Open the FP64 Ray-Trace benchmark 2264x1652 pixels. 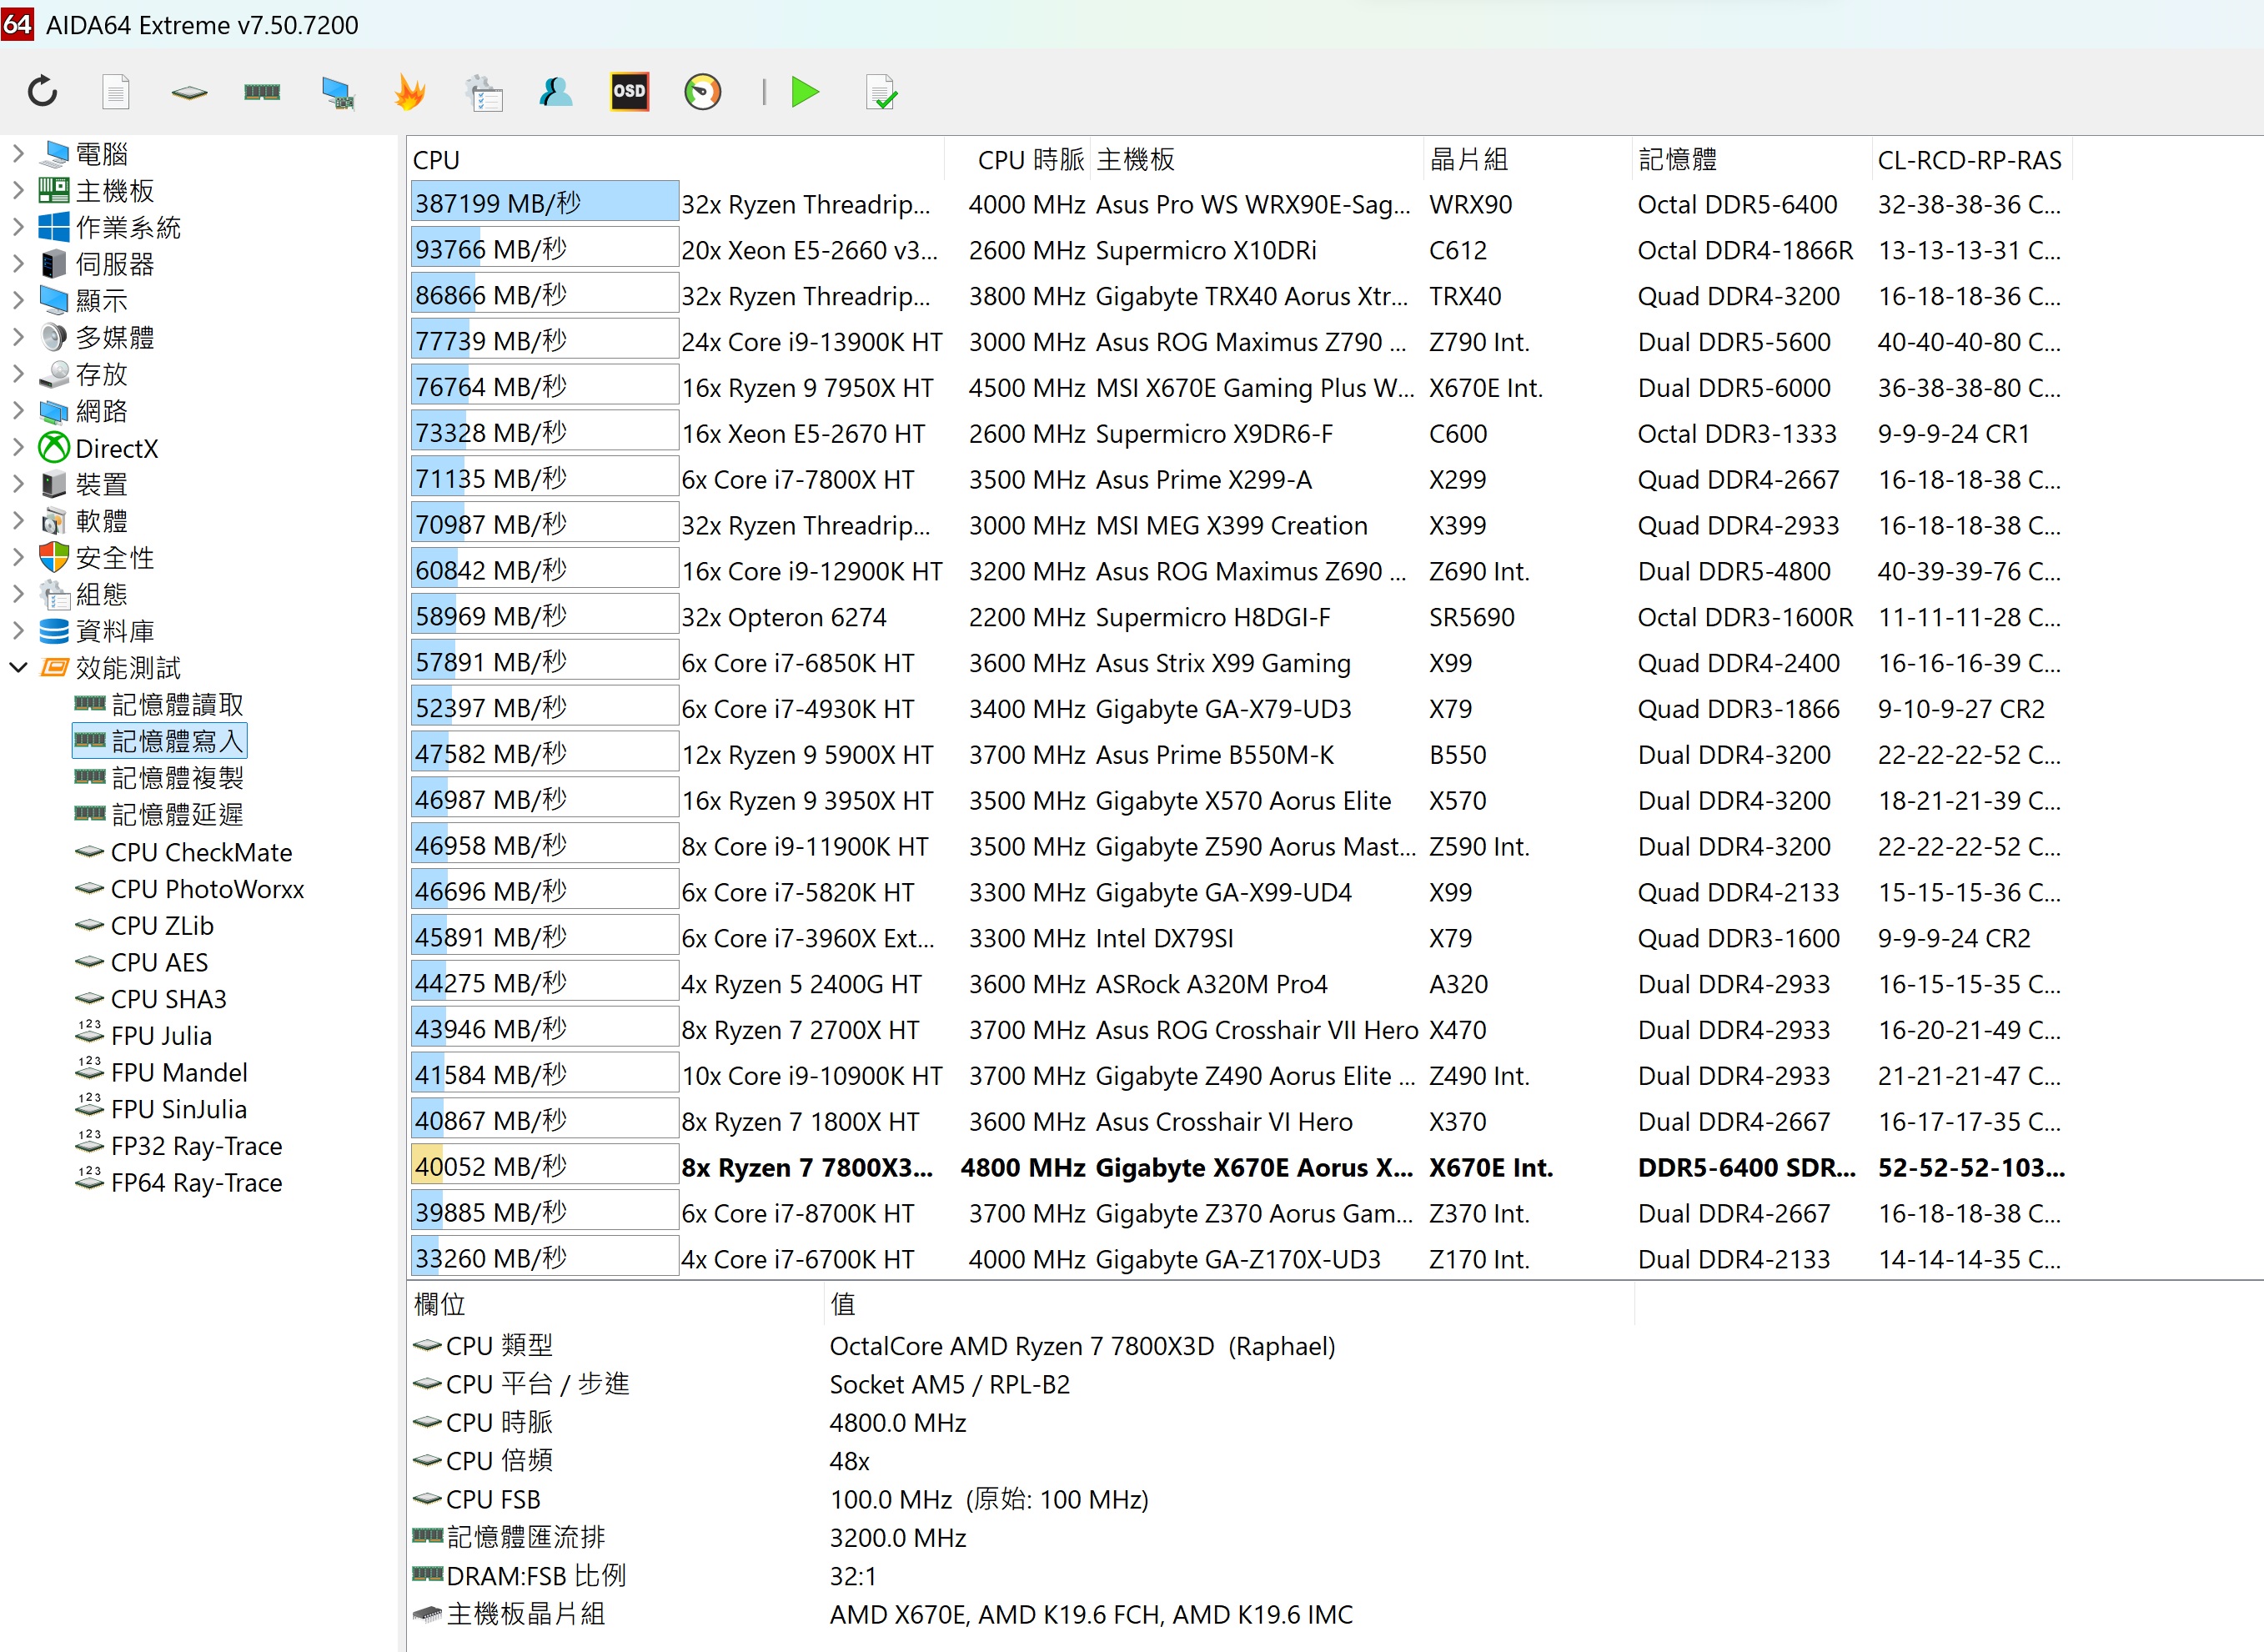click(179, 1183)
